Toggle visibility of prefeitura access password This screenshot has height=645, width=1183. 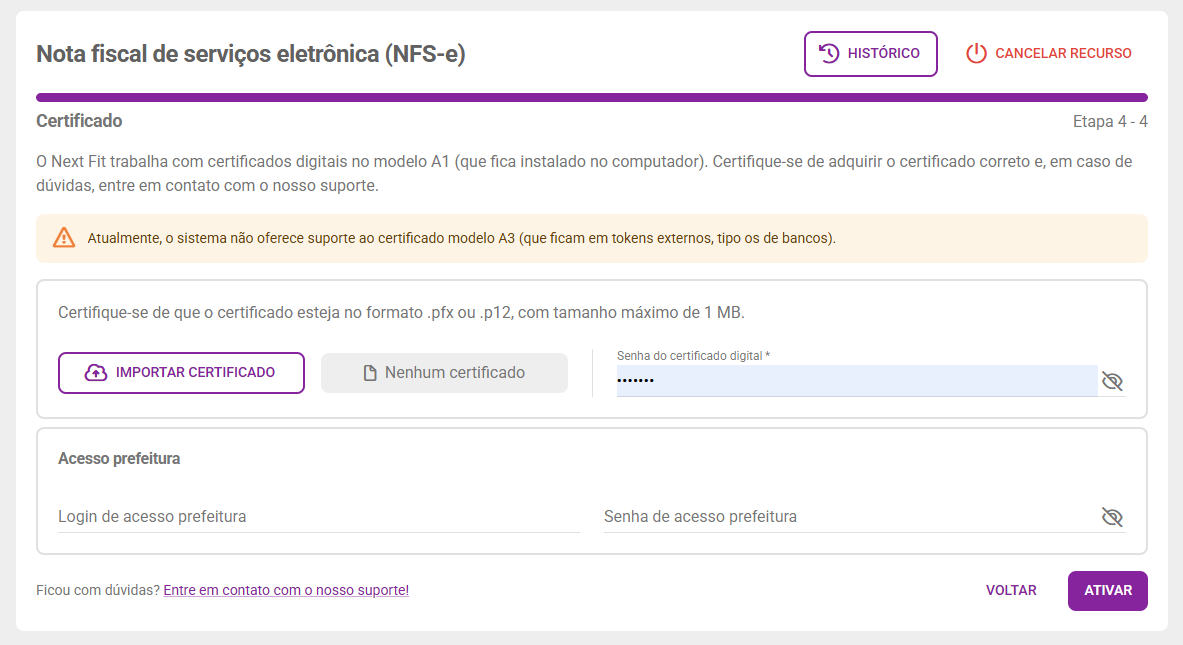(x=1112, y=517)
